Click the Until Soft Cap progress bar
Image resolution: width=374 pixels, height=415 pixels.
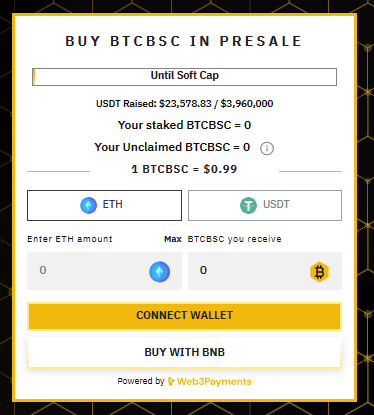184,77
